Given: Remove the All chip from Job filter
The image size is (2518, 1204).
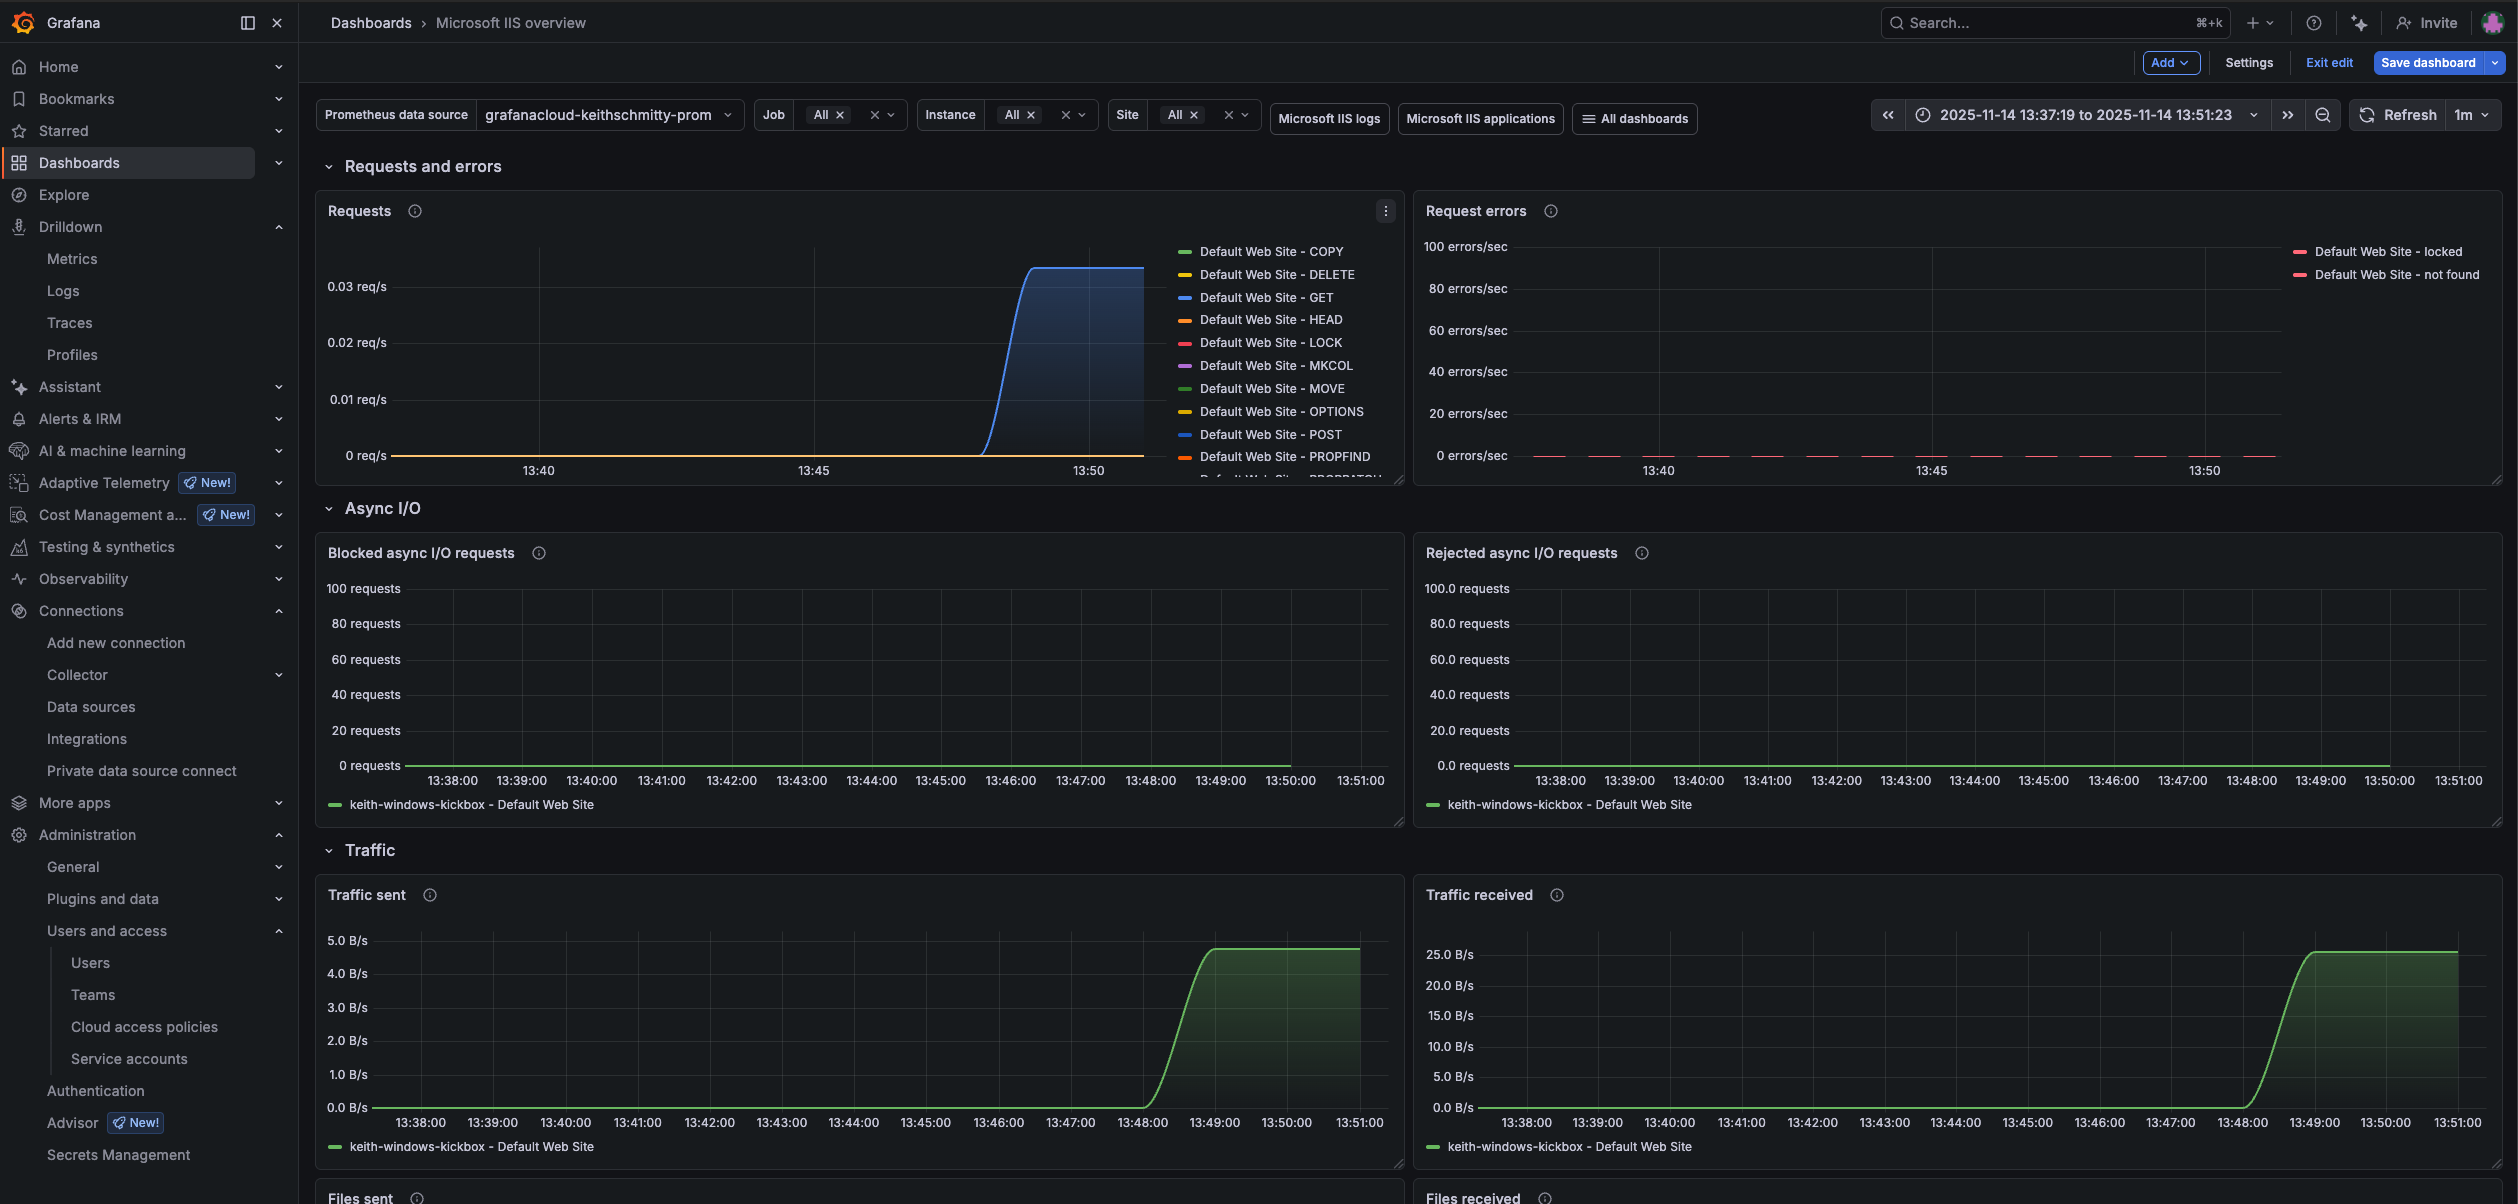Looking at the screenshot, I should pos(840,115).
